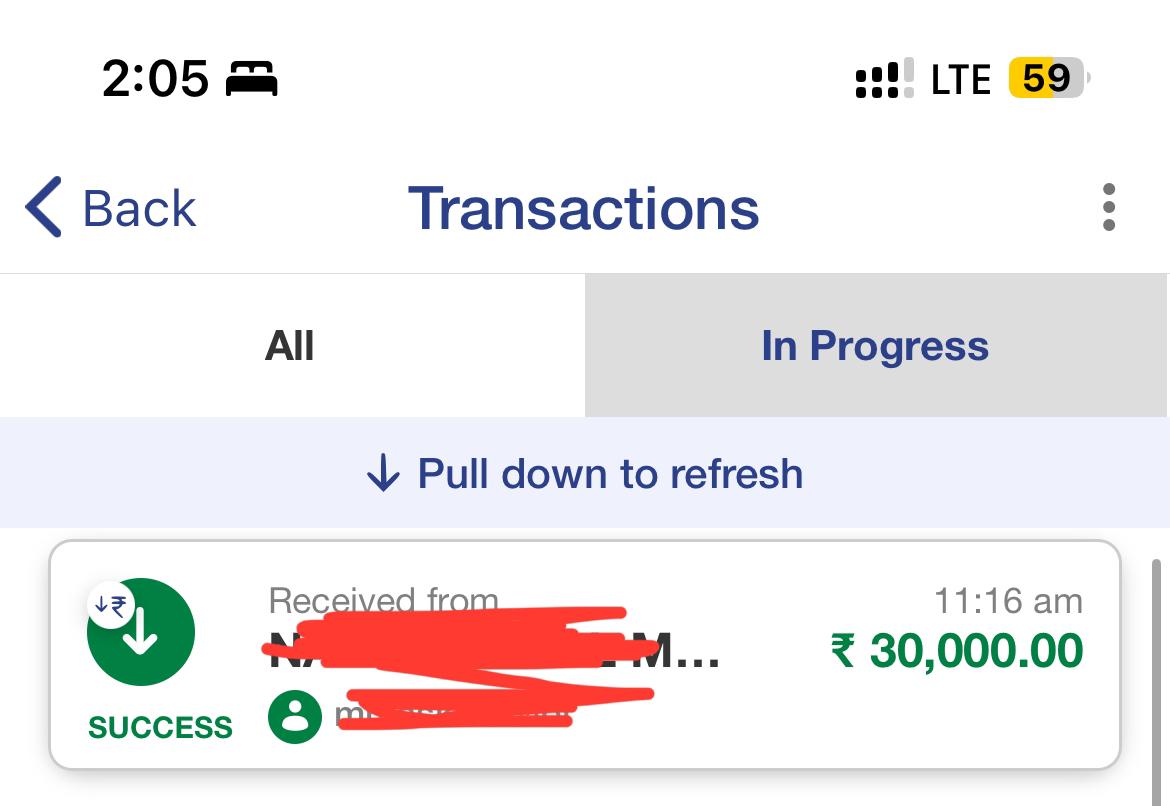Screen dimensions: 1170x806
Task: Switch to the All tab
Action: click(292, 346)
